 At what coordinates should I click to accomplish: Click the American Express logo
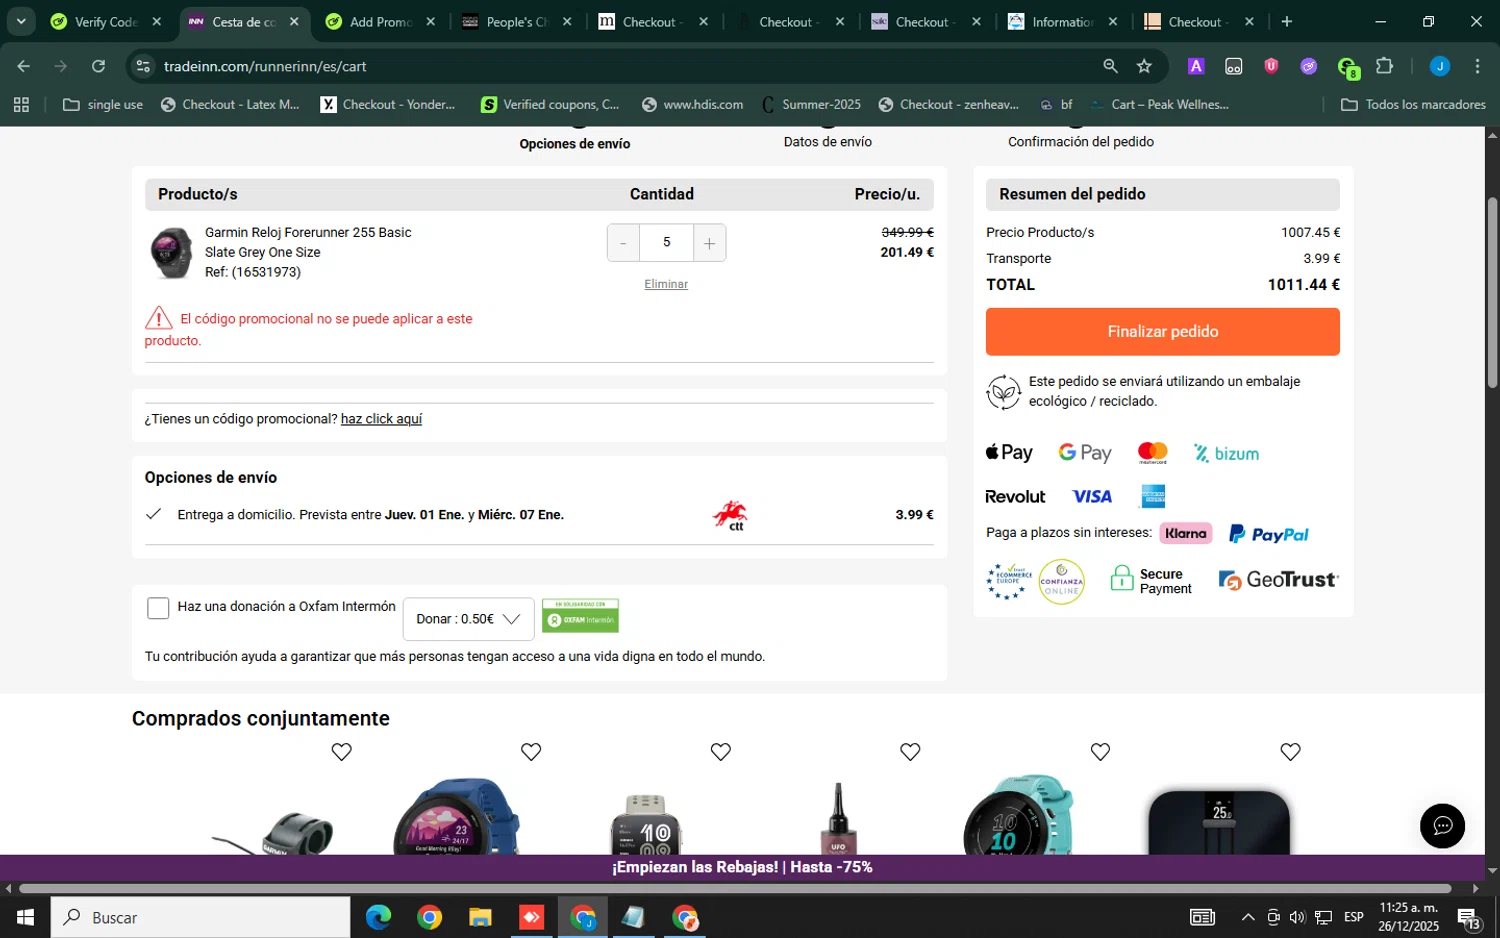(1153, 496)
